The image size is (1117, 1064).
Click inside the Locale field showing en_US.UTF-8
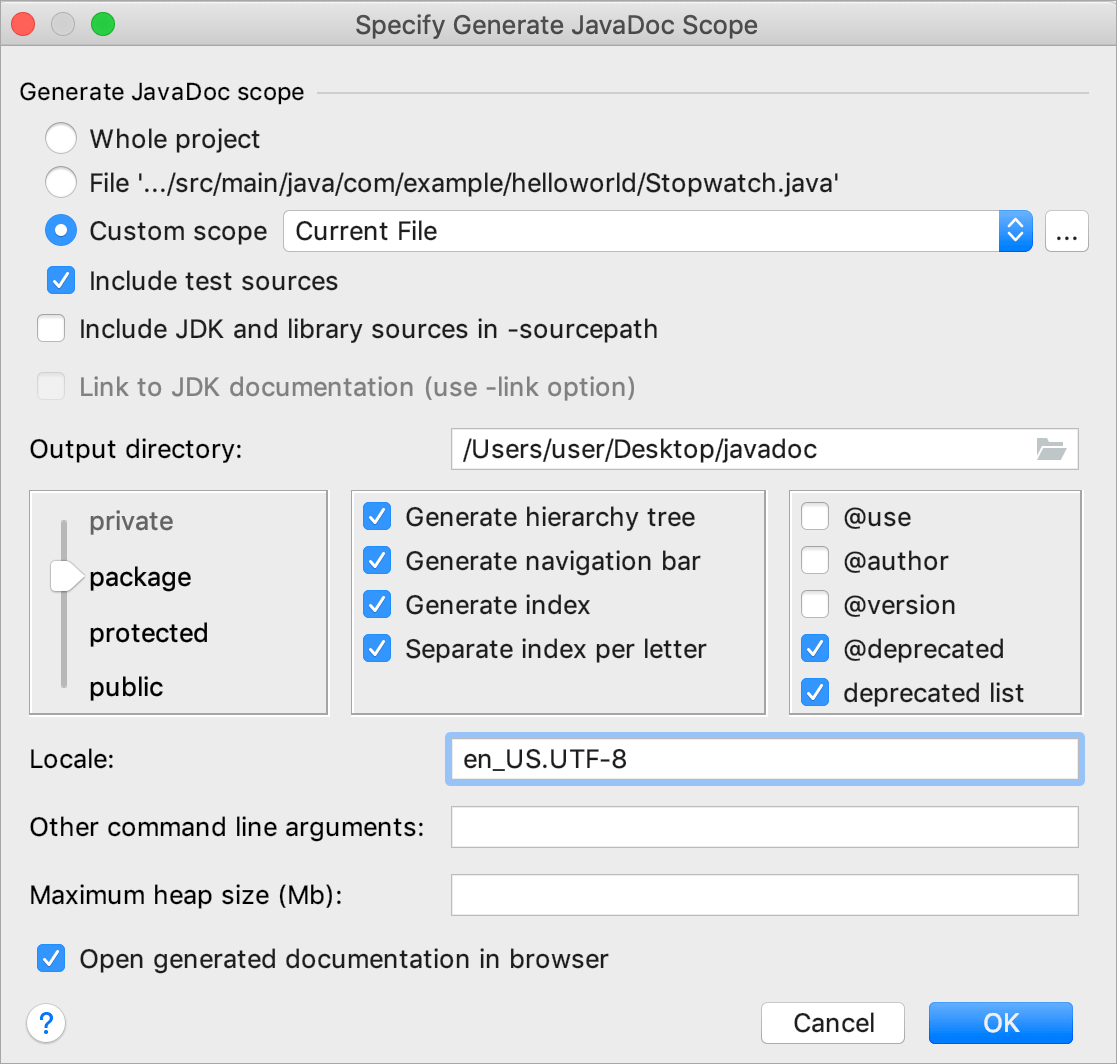tap(764, 759)
